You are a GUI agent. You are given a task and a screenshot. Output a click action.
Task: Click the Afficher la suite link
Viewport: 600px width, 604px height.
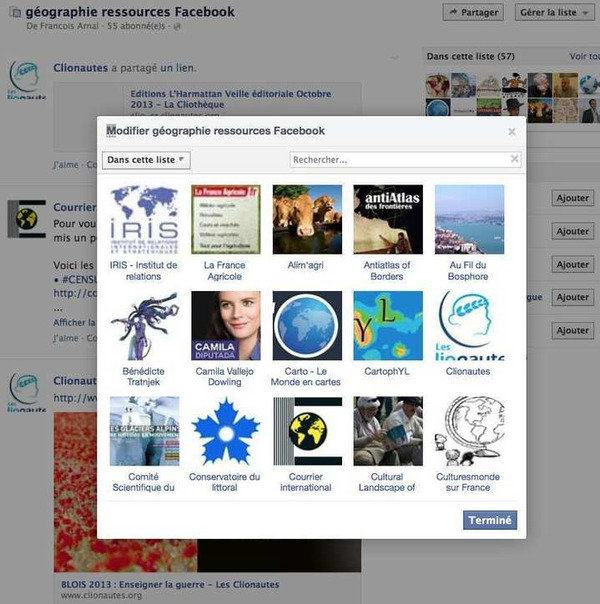(x=74, y=322)
